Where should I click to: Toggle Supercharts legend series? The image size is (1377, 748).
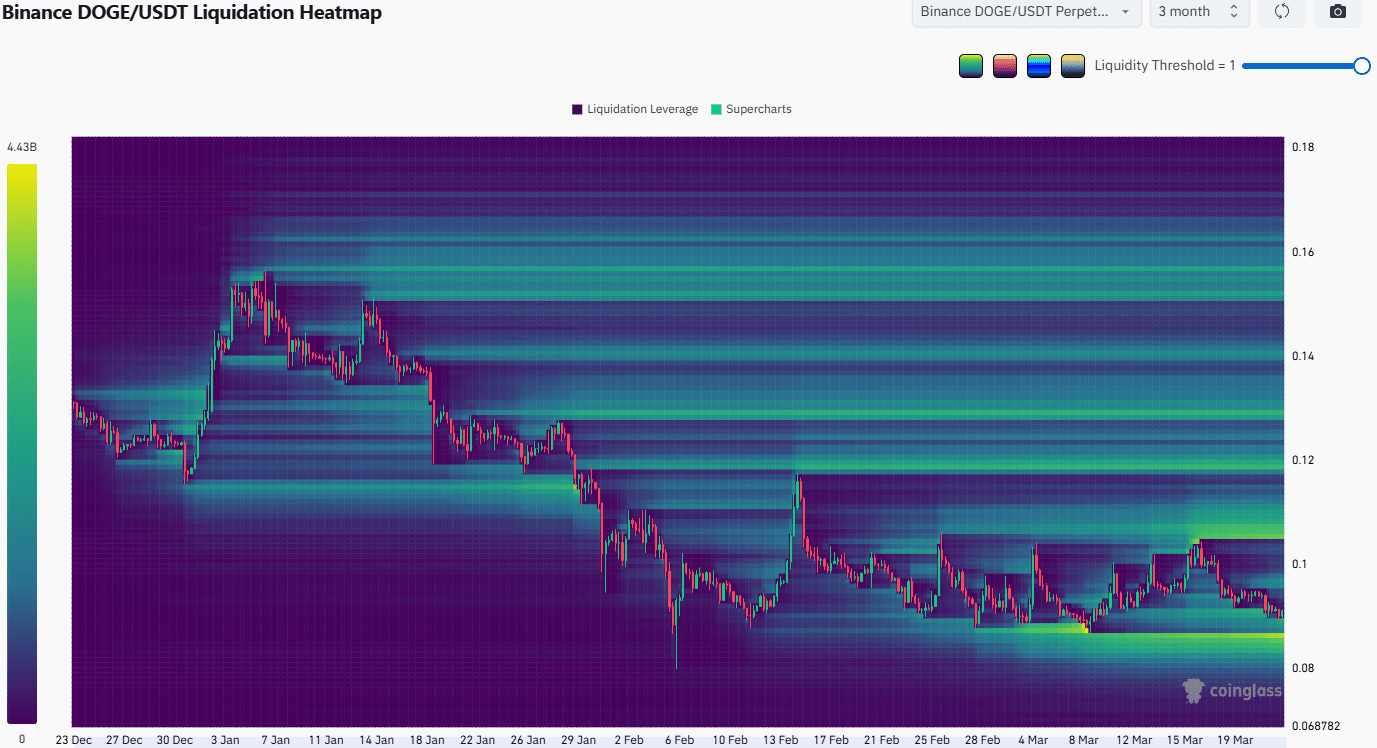(x=758, y=109)
